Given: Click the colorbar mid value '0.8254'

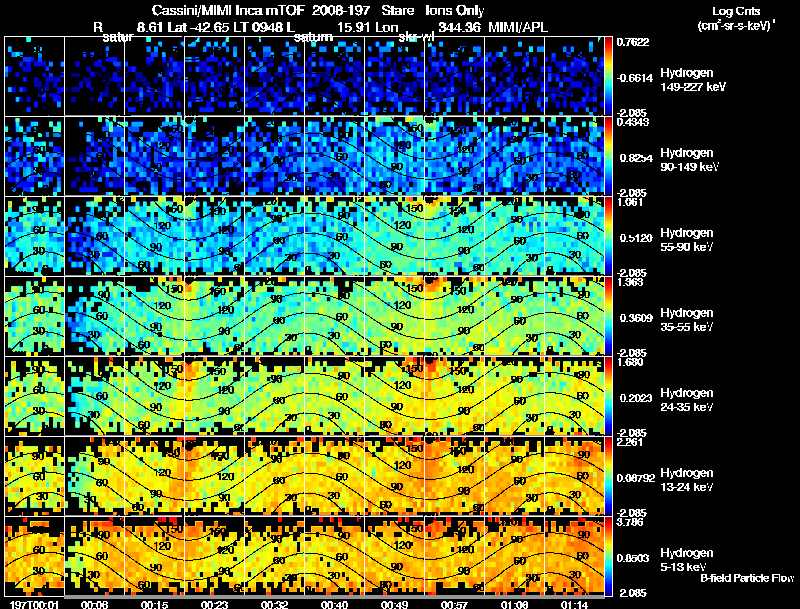Looking at the screenshot, I should pos(636,158).
